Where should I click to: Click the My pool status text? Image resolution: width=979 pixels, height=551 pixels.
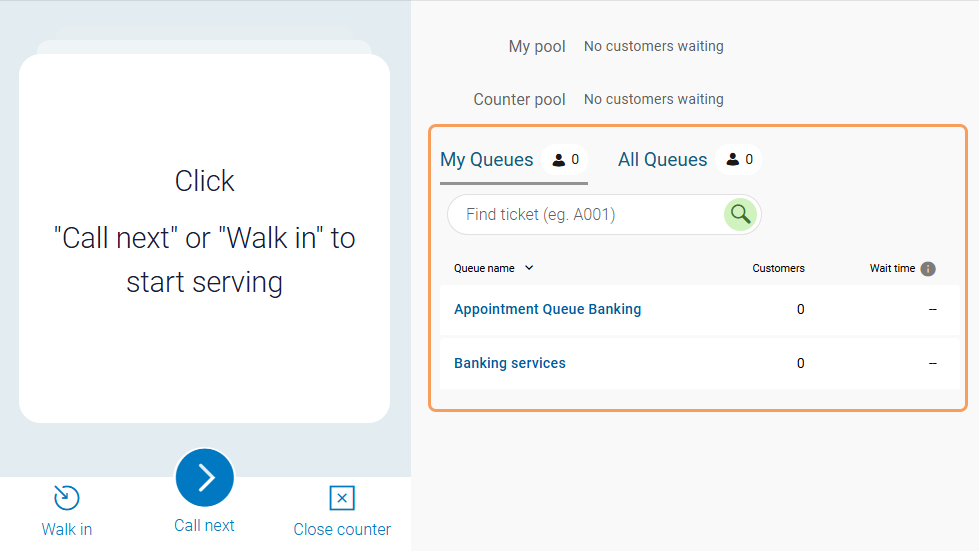(x=653, y=46)
